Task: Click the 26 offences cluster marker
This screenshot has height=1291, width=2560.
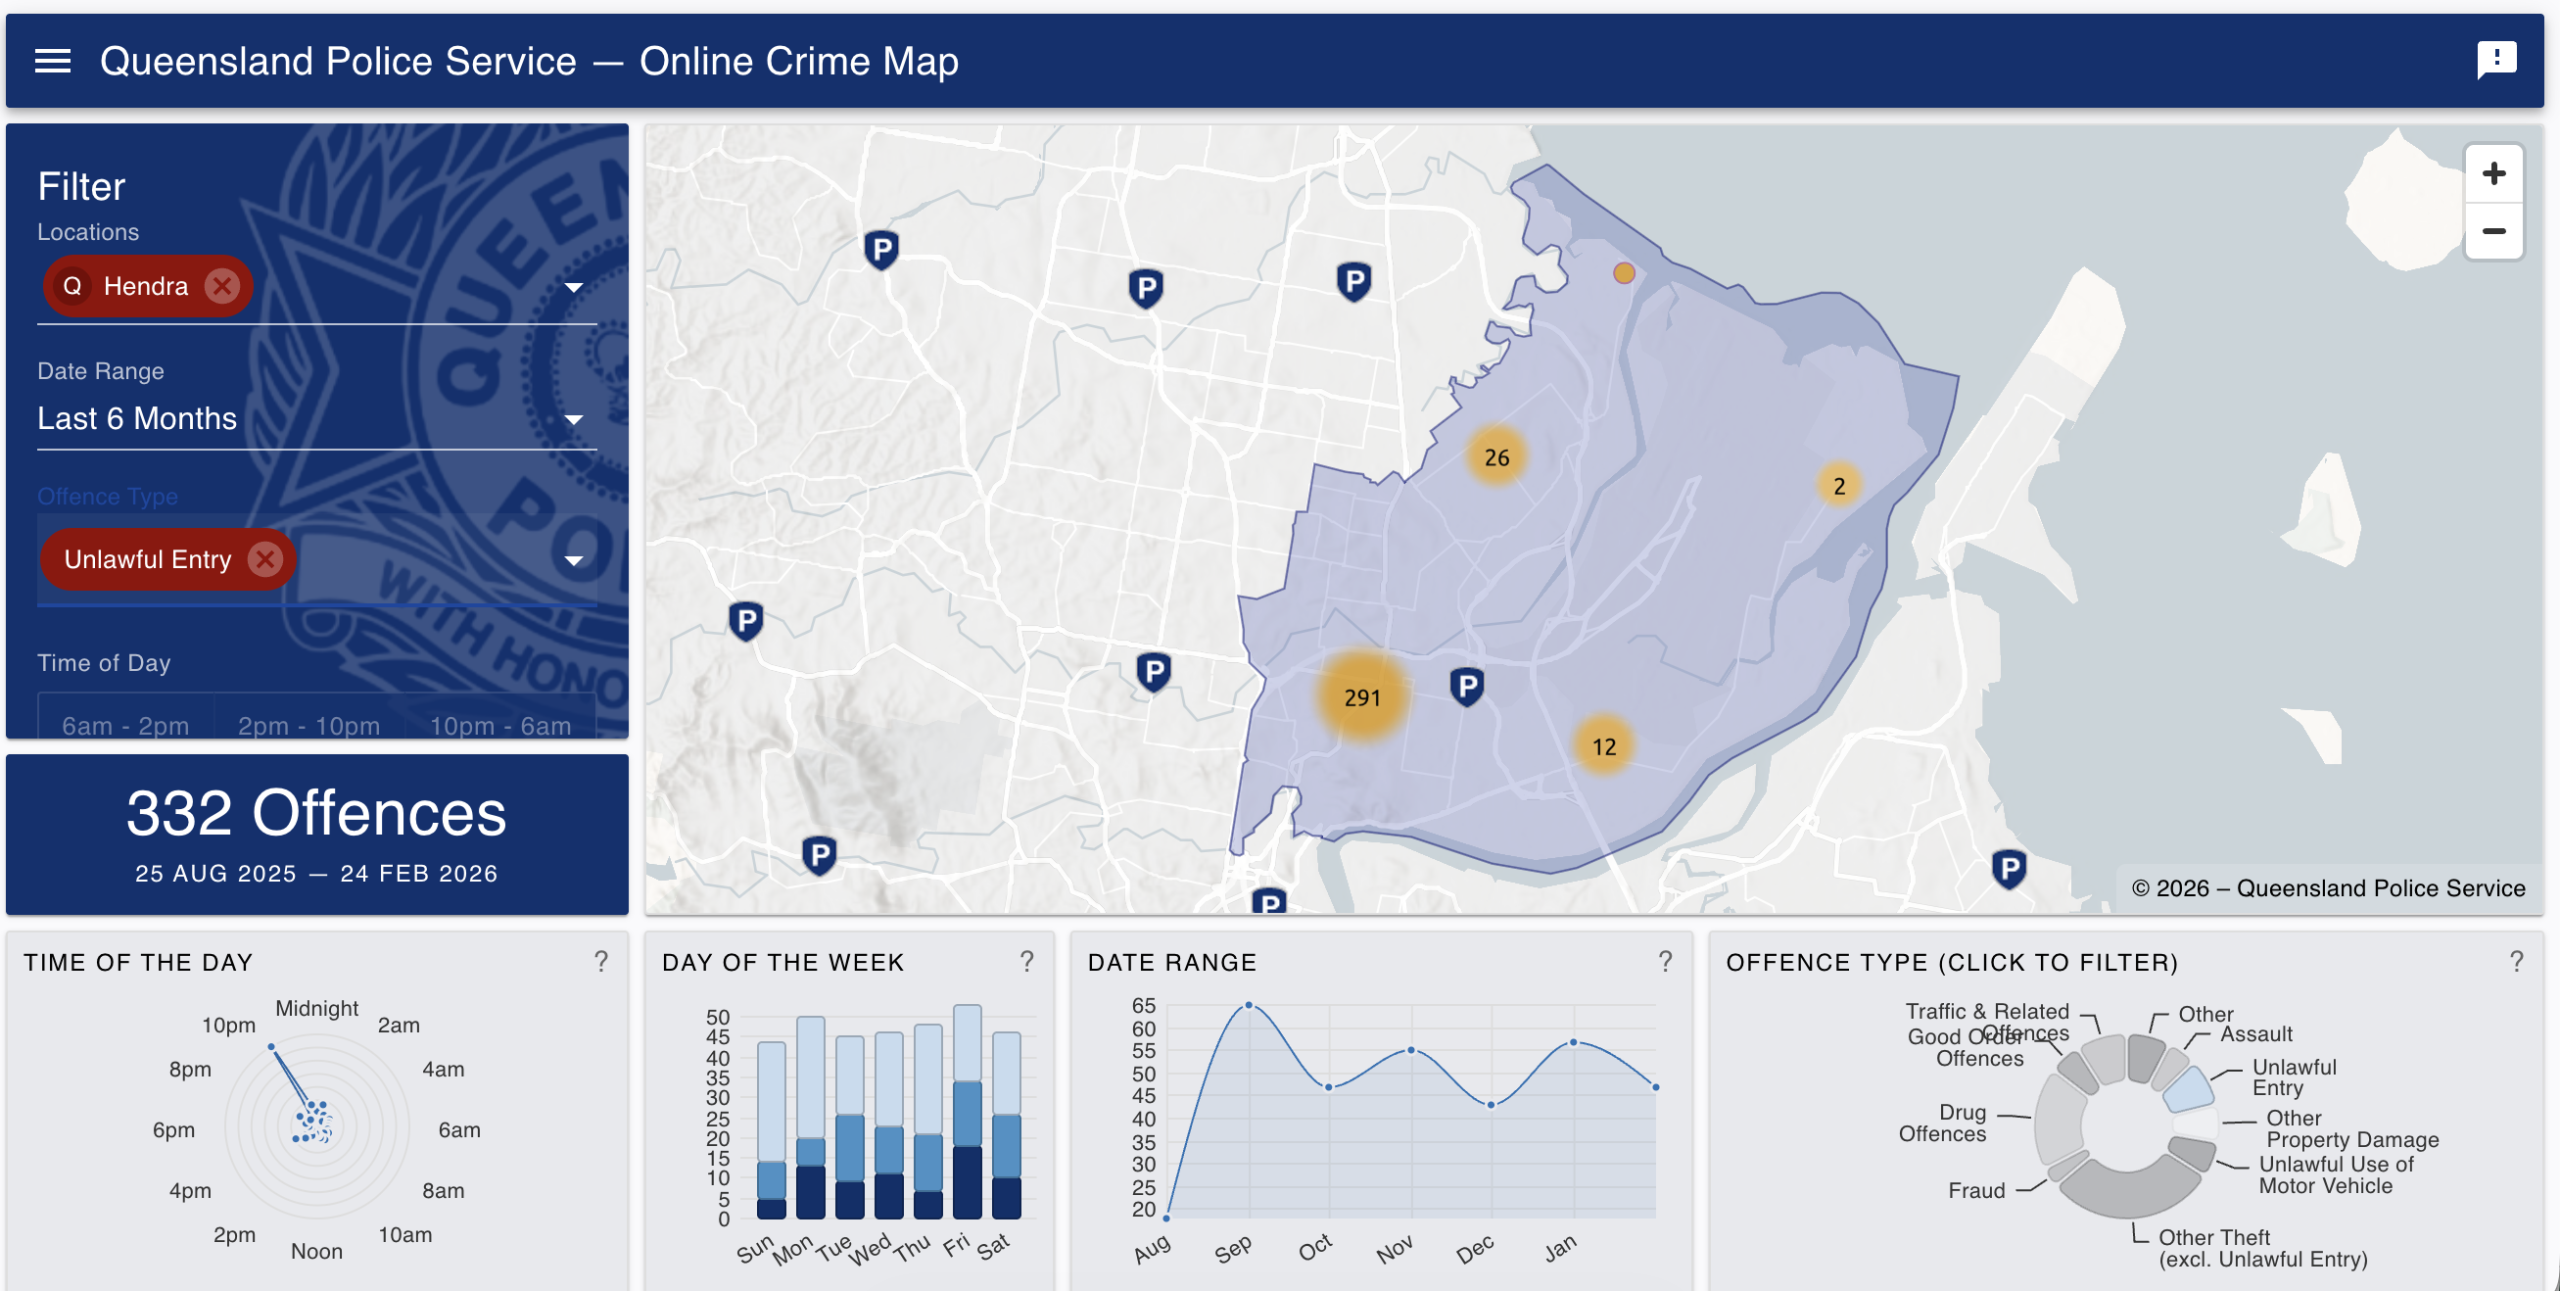Action: (1496, 457)
